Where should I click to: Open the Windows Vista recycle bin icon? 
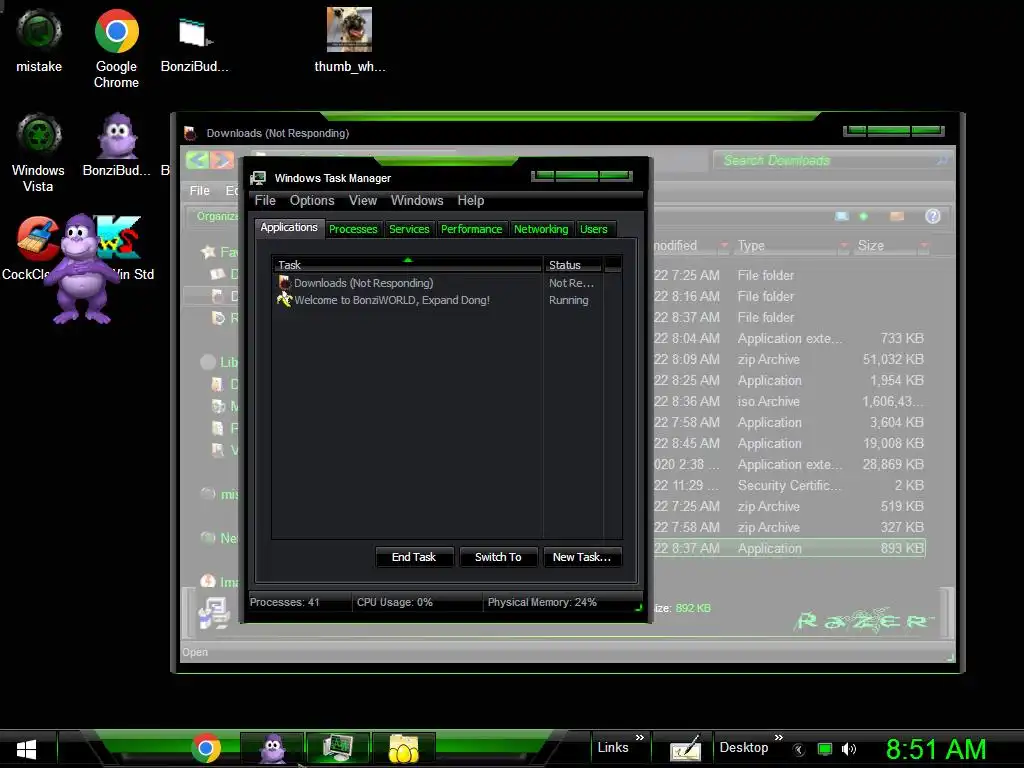(x=39, y=153)
